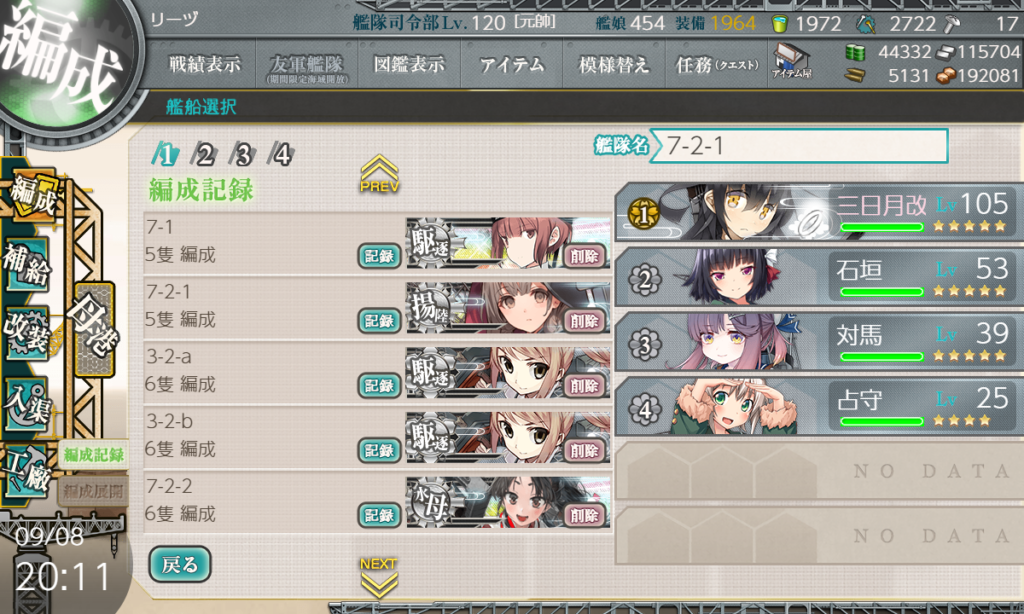Switch to fleet number 4
This screenshot has width=1024, height=614.
coord(281,155)
